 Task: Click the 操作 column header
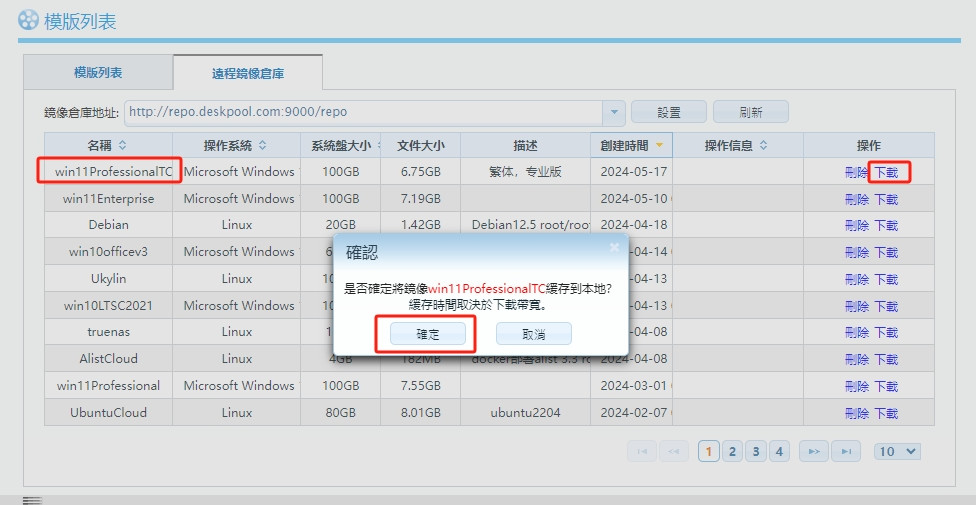tap(869, 146)
